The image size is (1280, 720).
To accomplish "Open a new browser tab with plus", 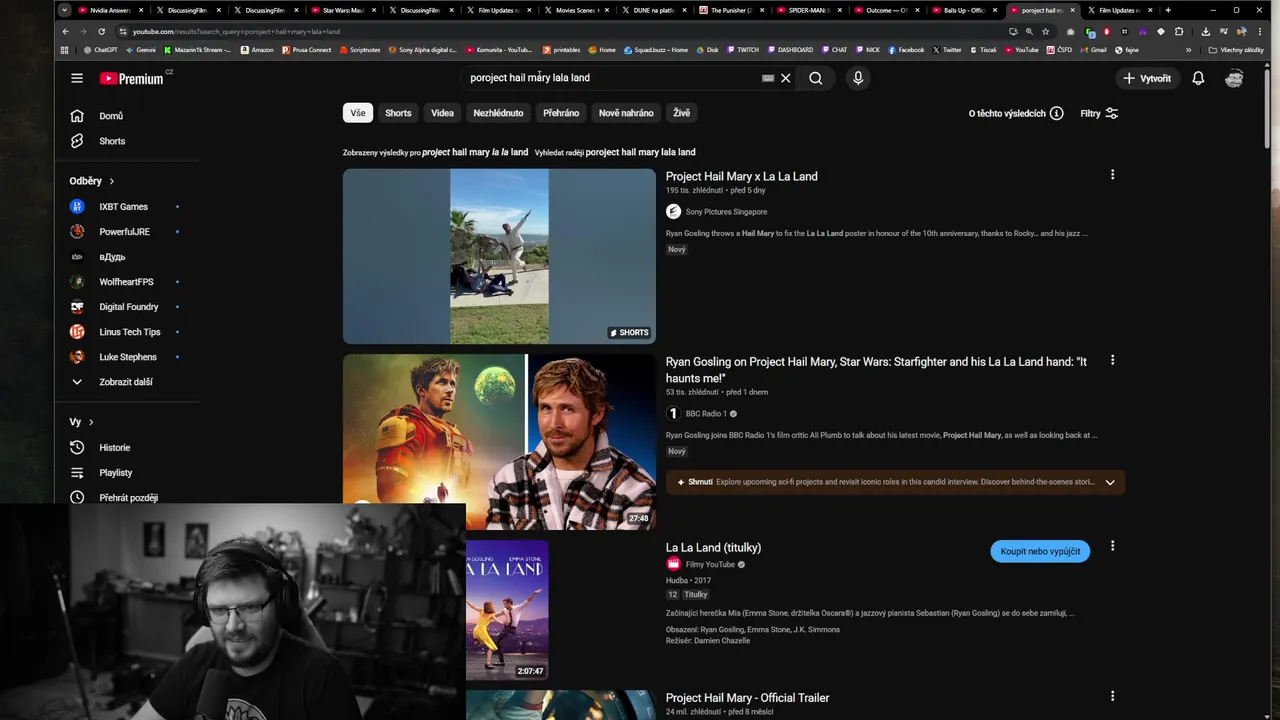I will [x=1168, y=10].
